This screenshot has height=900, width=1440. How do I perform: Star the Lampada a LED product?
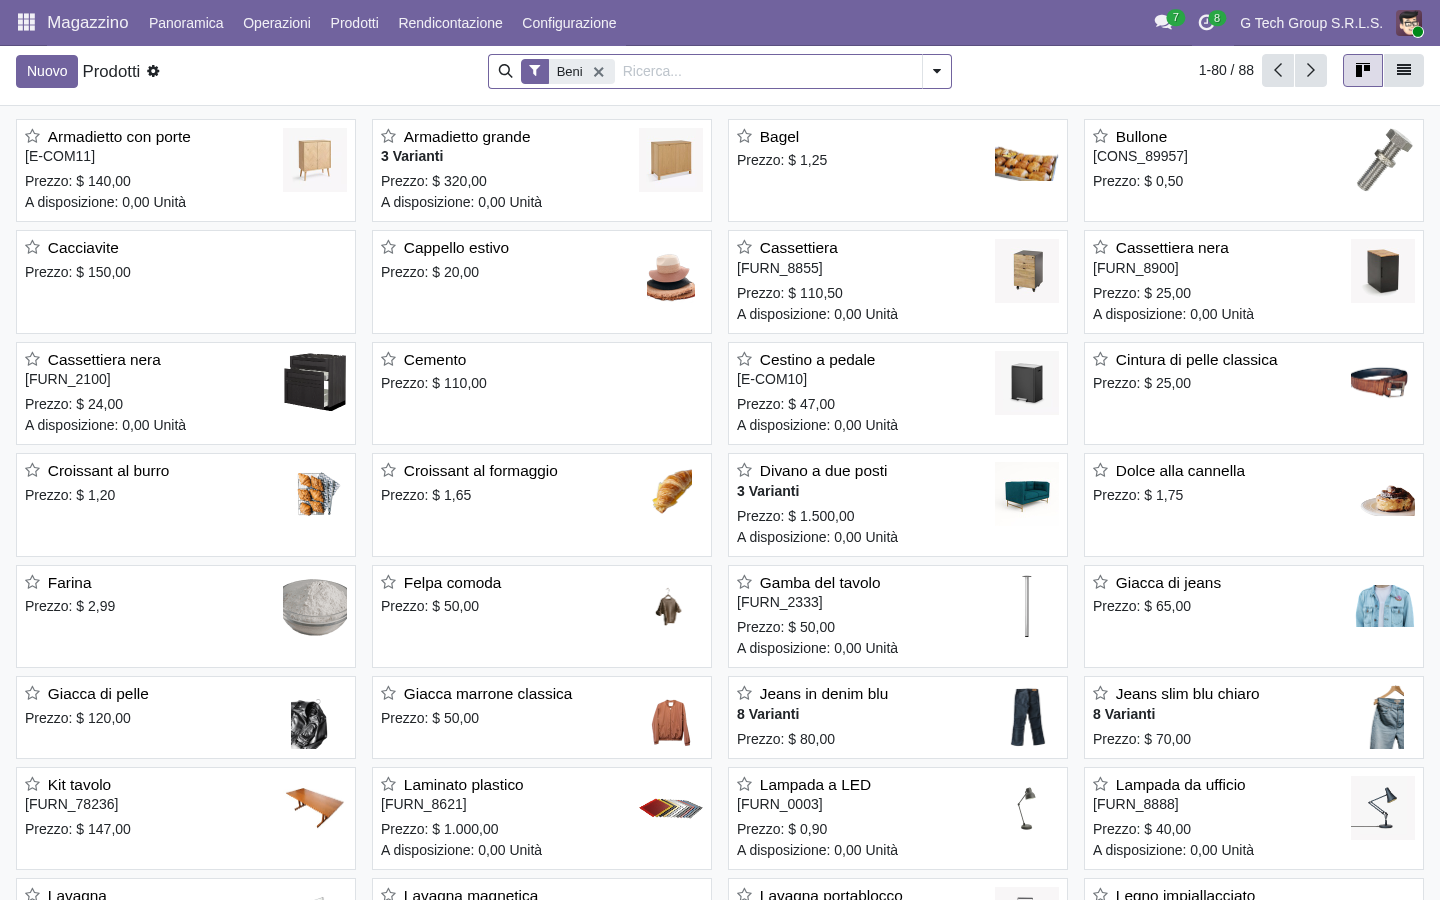(x=744, y=784)
